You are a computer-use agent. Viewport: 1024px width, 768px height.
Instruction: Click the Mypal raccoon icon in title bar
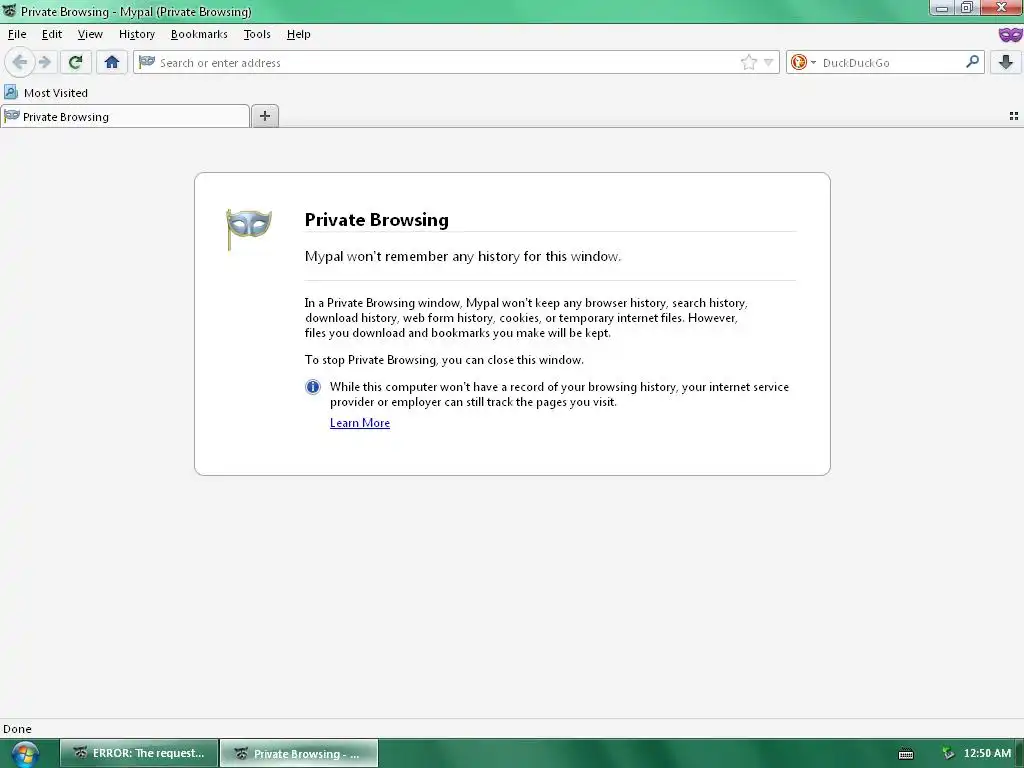(x=9, y=11)
